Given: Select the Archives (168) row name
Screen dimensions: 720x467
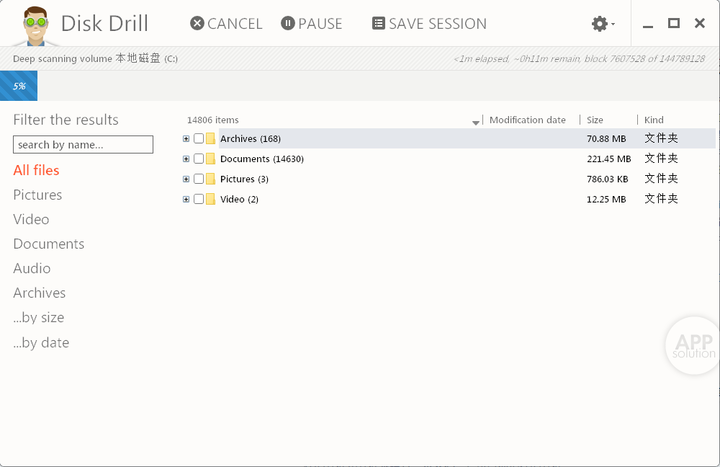Looking at the screenshot, I should [250, 139].
